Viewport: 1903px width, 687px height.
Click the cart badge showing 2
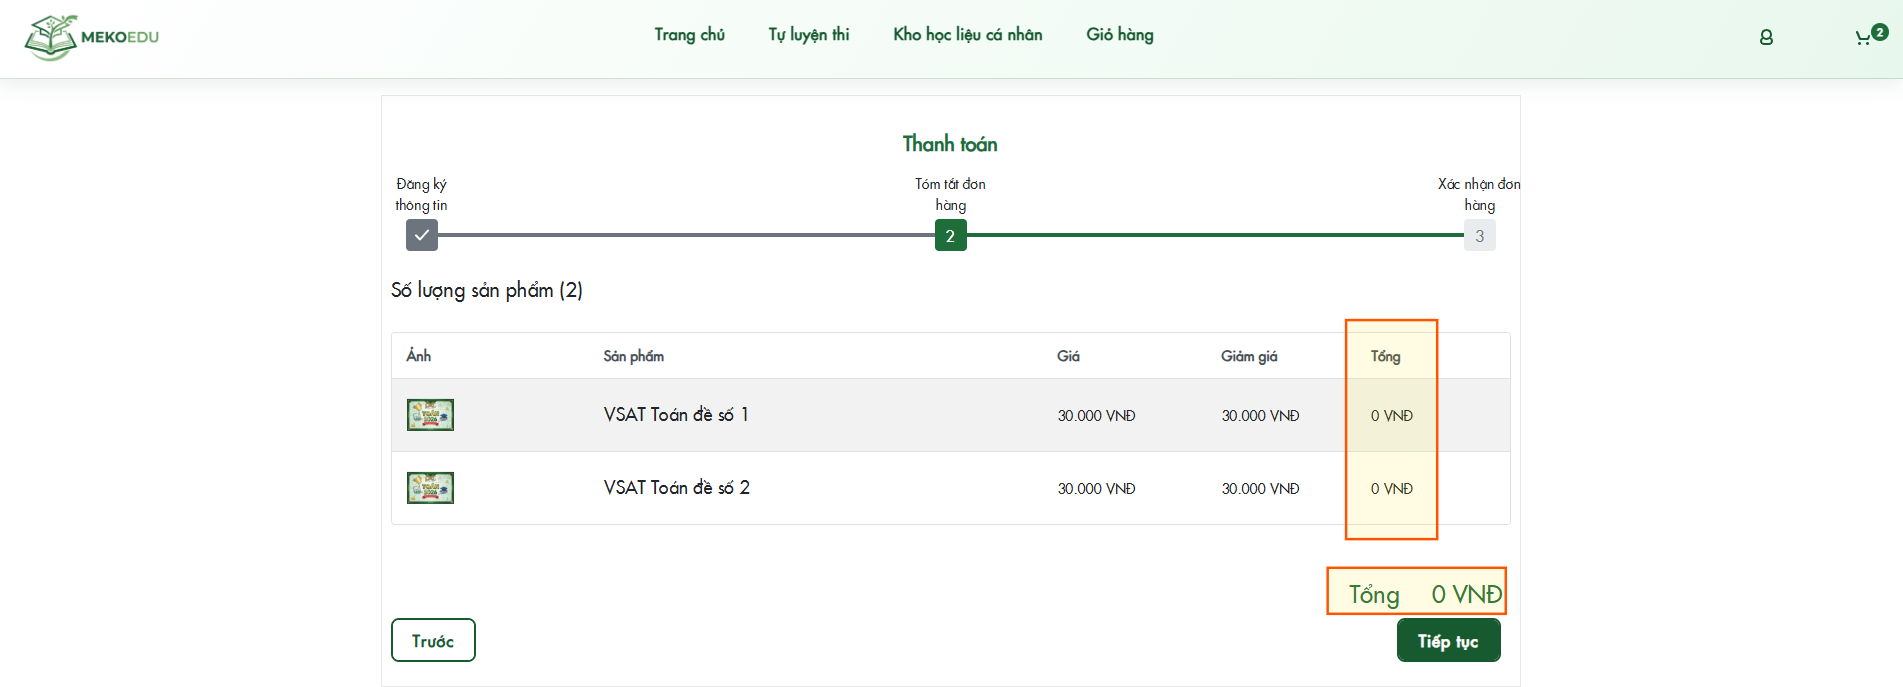pyautogui.click(x=1880, y=32)
